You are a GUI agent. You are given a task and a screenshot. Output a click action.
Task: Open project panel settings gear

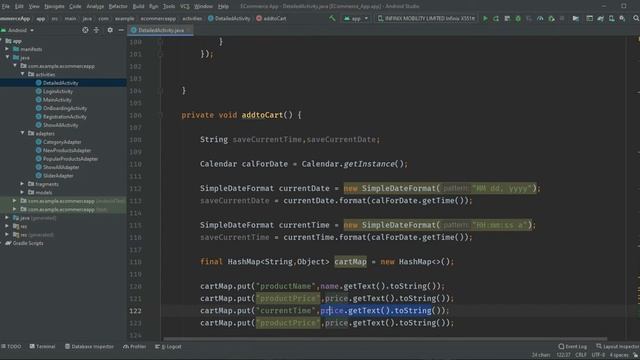[110, 30]
